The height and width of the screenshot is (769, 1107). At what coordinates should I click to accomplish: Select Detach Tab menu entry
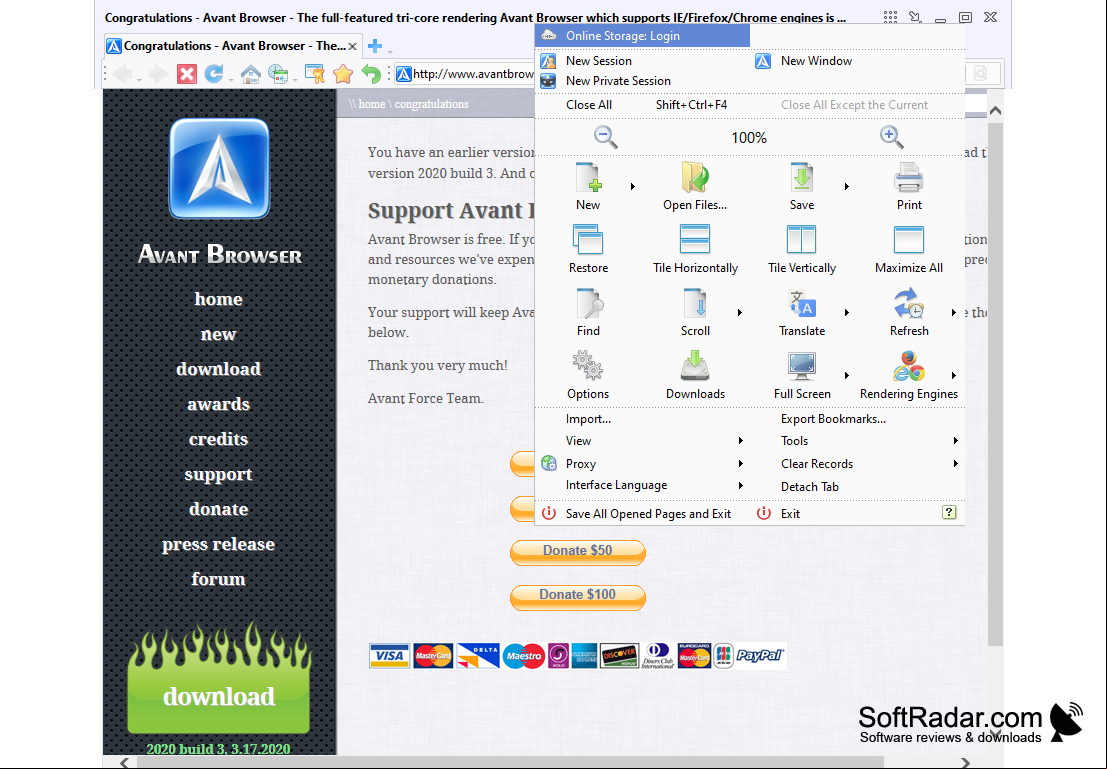(x=858, y=487)
